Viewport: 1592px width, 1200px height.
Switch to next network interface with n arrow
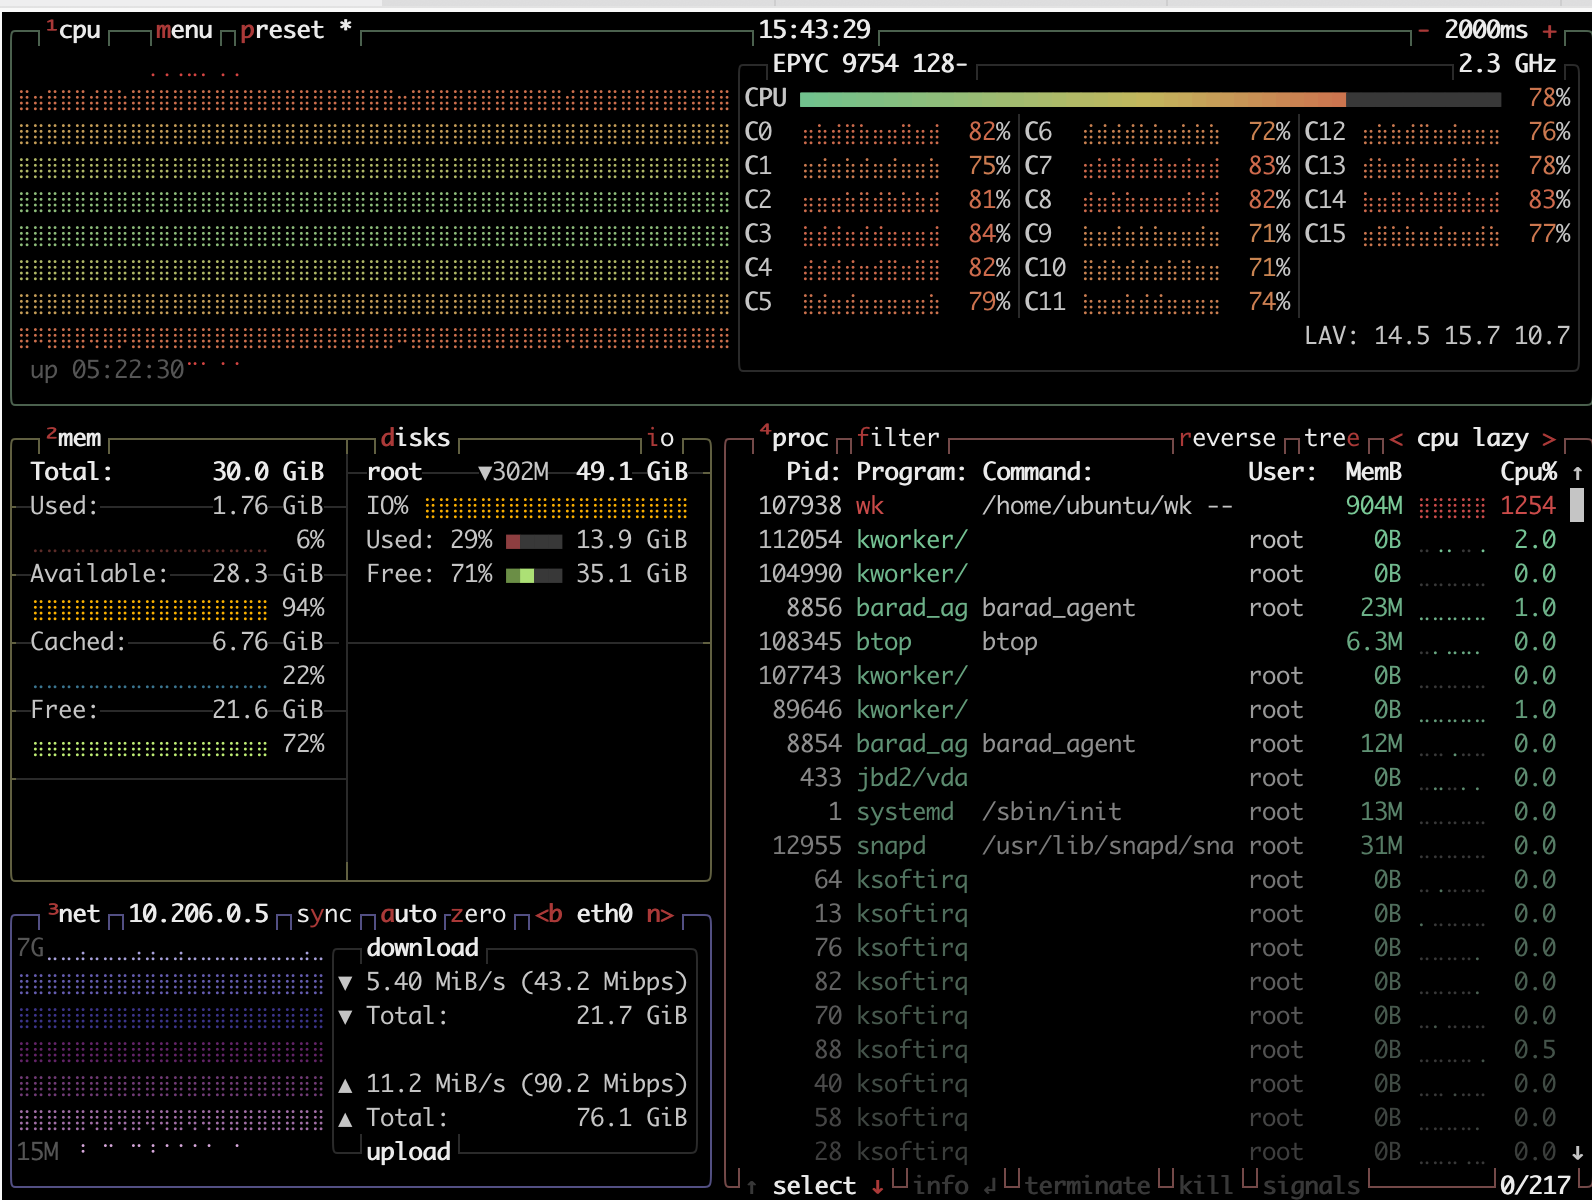tap(659, 914)
